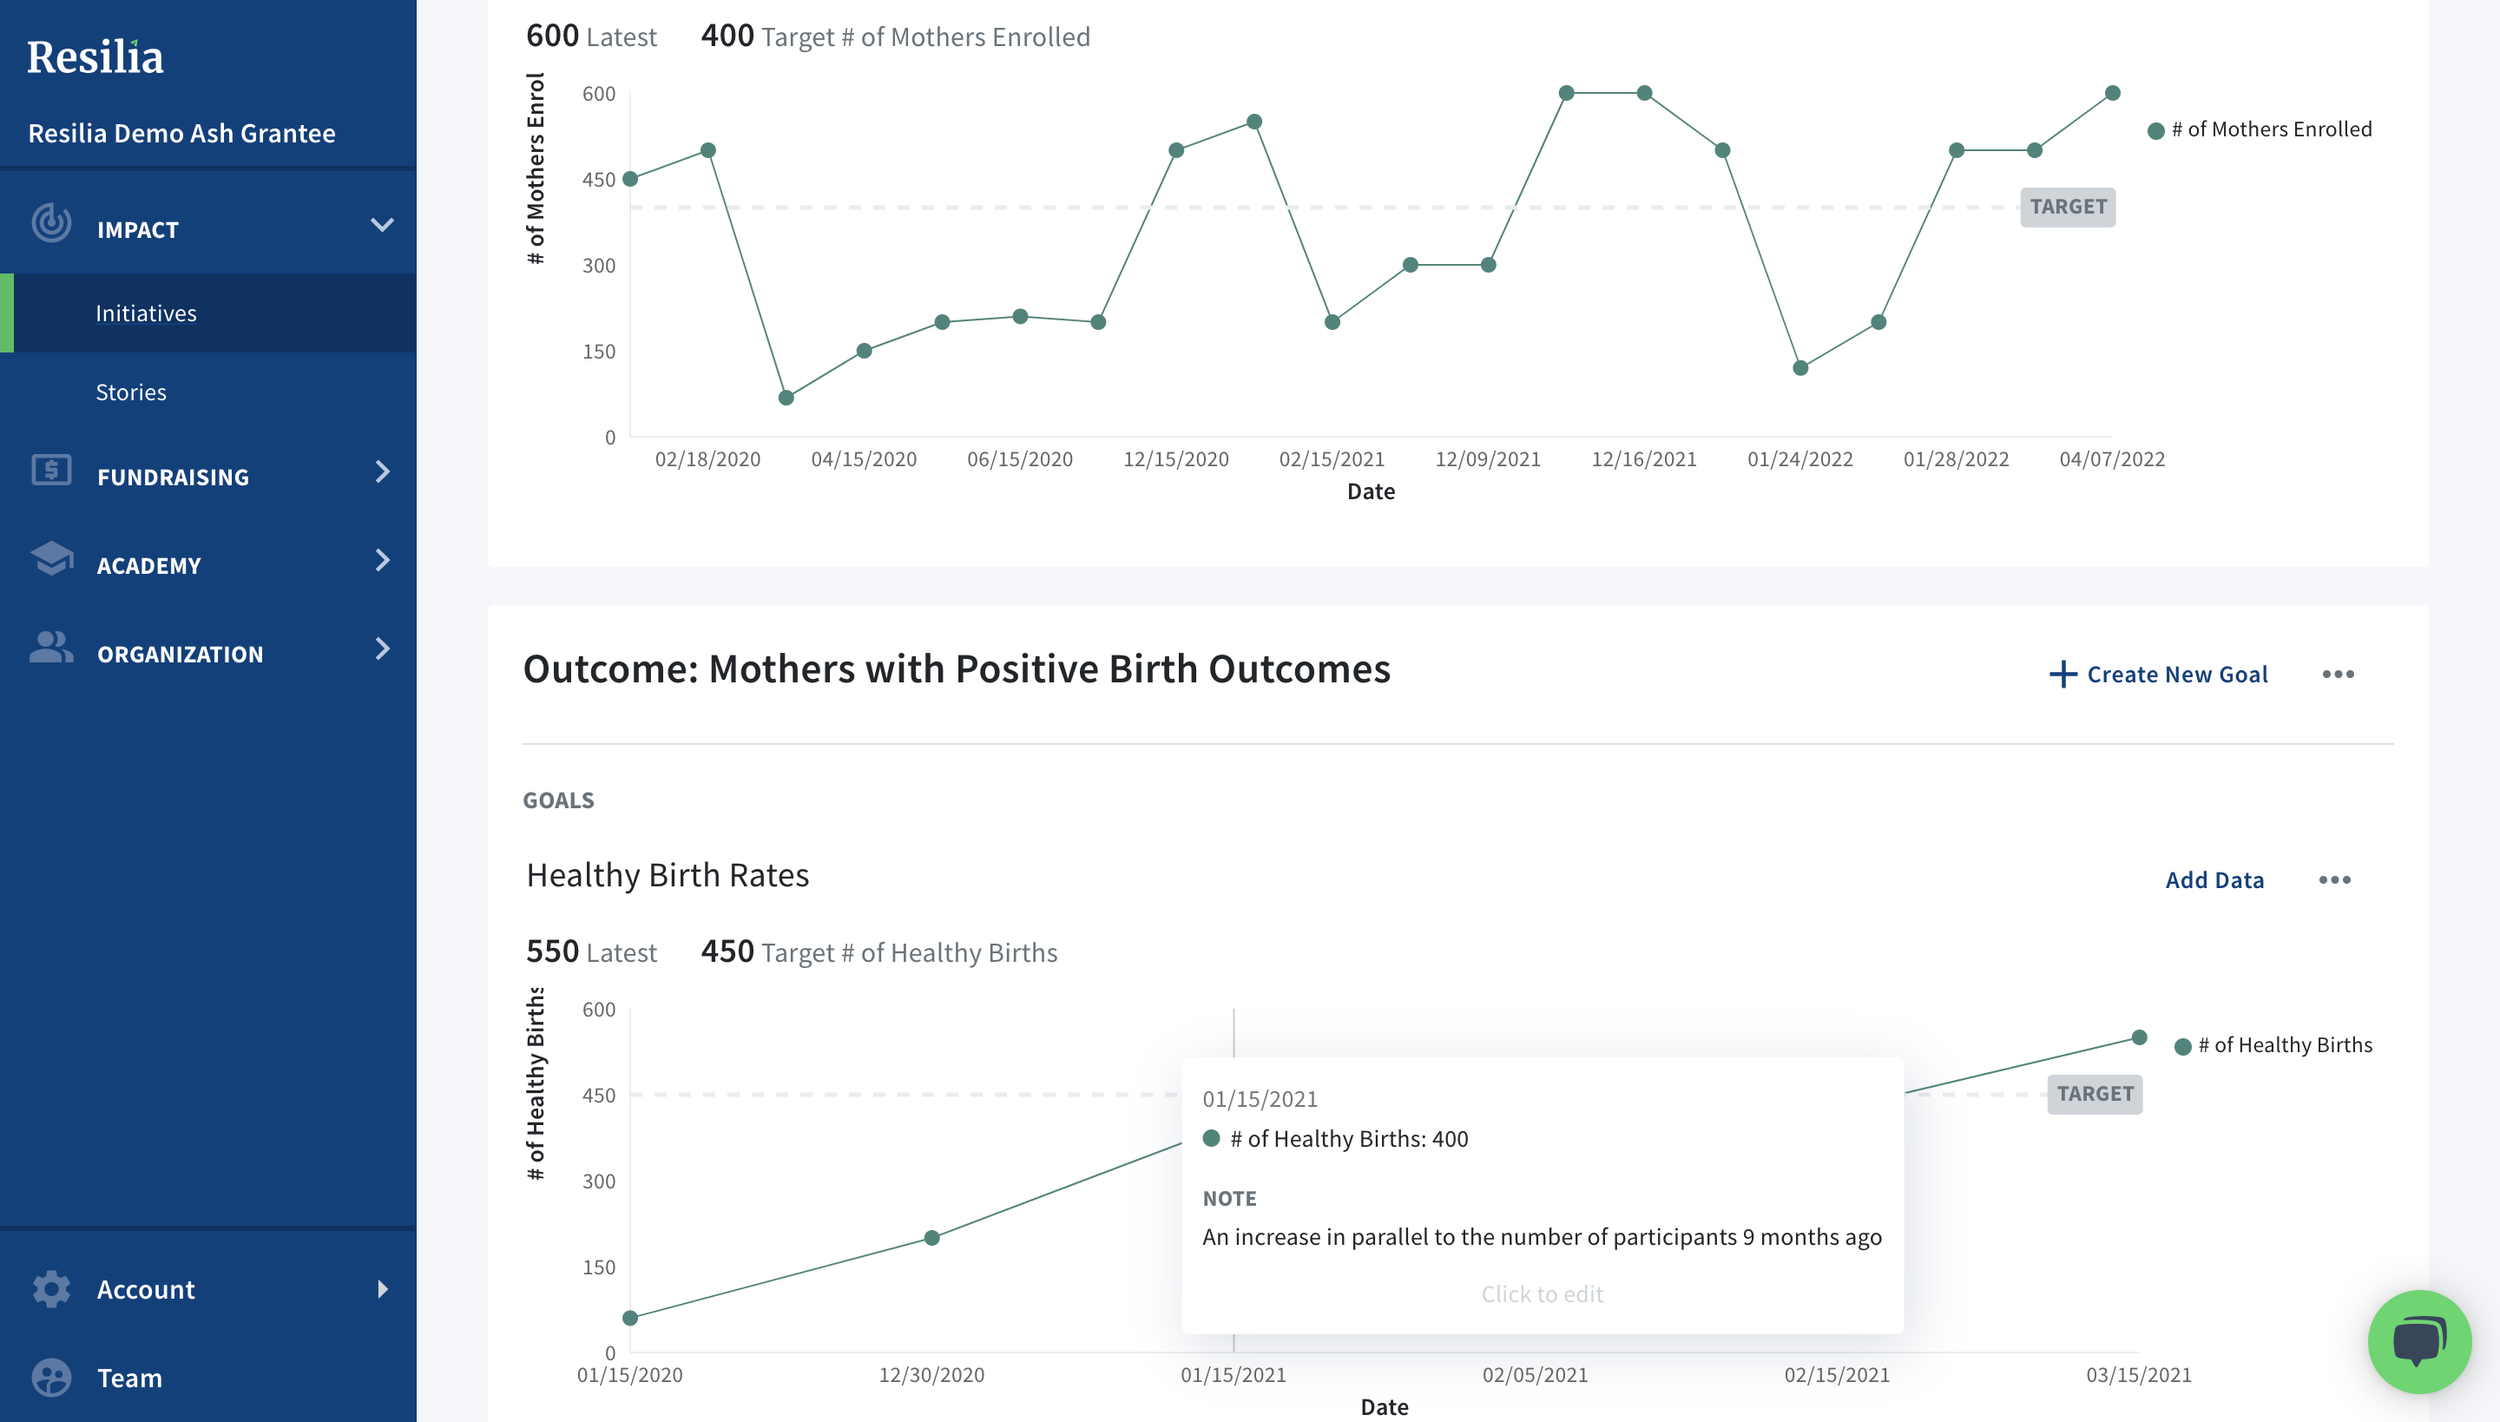Click the plus icon beside Create New Goal
The width and height of the screenshot is (2500, 1422).
point(2062,674)
